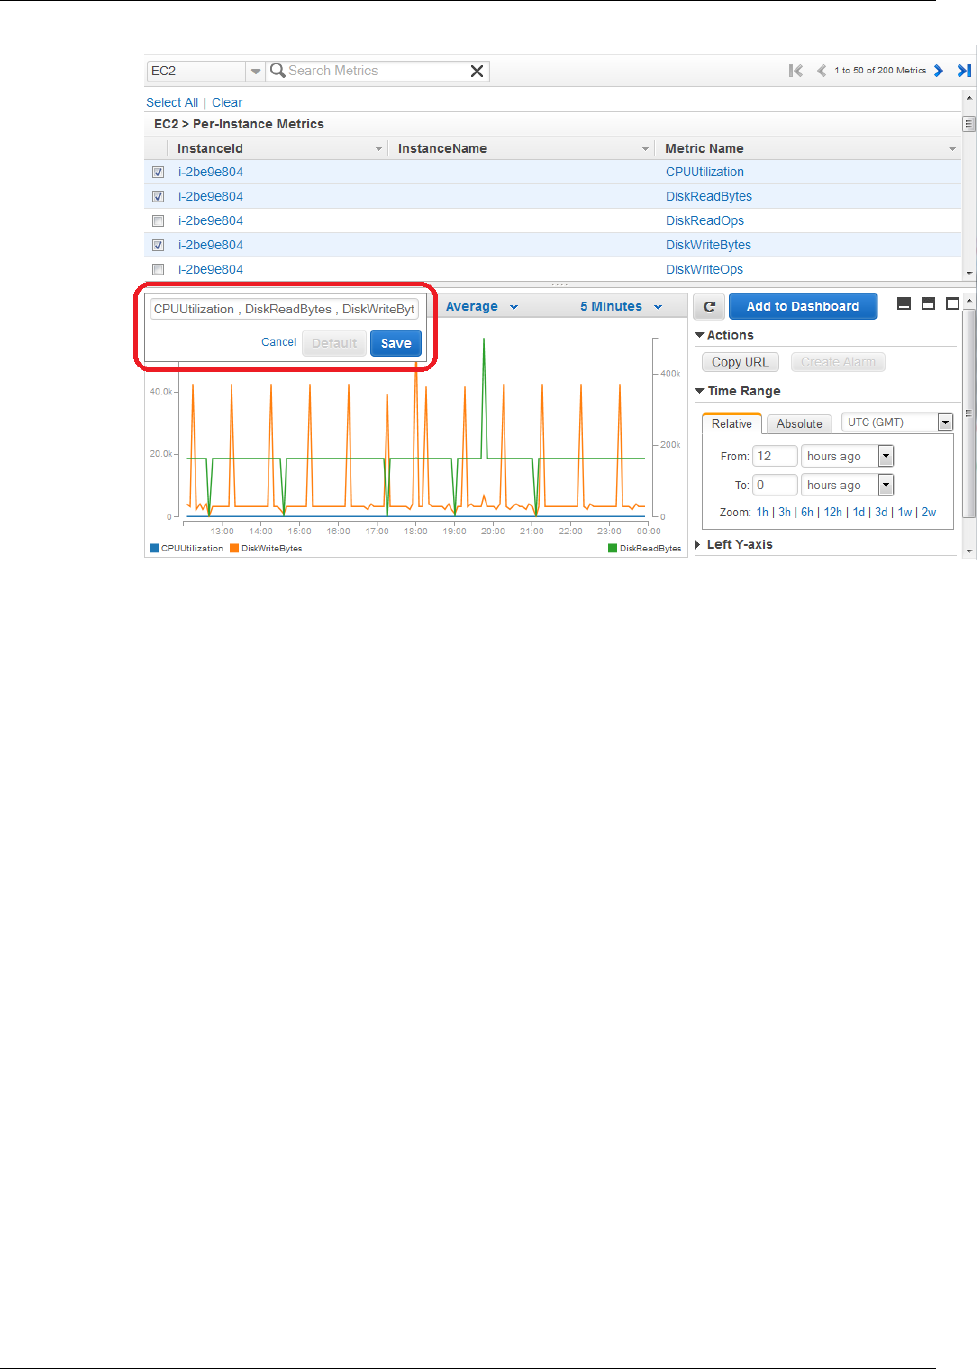Open the DiskReadOps metric link
The width and height of the screenshot is (977, 1369).
[705, 221]
